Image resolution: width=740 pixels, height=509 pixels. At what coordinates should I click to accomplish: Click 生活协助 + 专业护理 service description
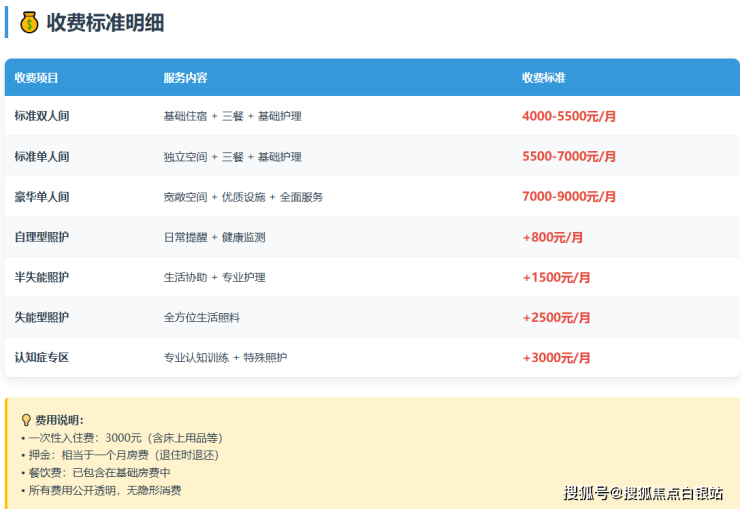point(214,277)
